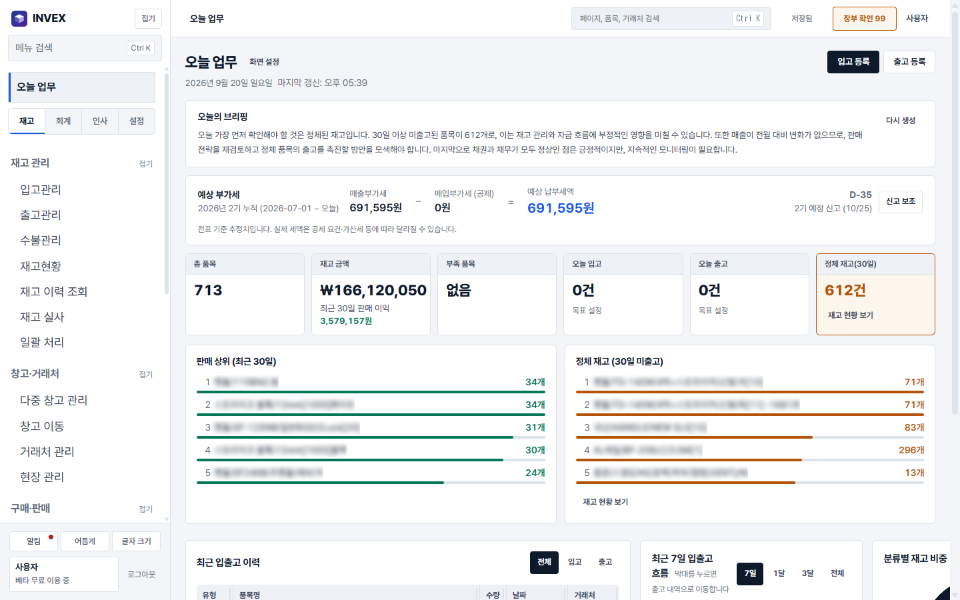This screenshot has width=960, height=600.
Task: Open the 정체 재고(30일) 612건 card
Action: tap(875, 294)
